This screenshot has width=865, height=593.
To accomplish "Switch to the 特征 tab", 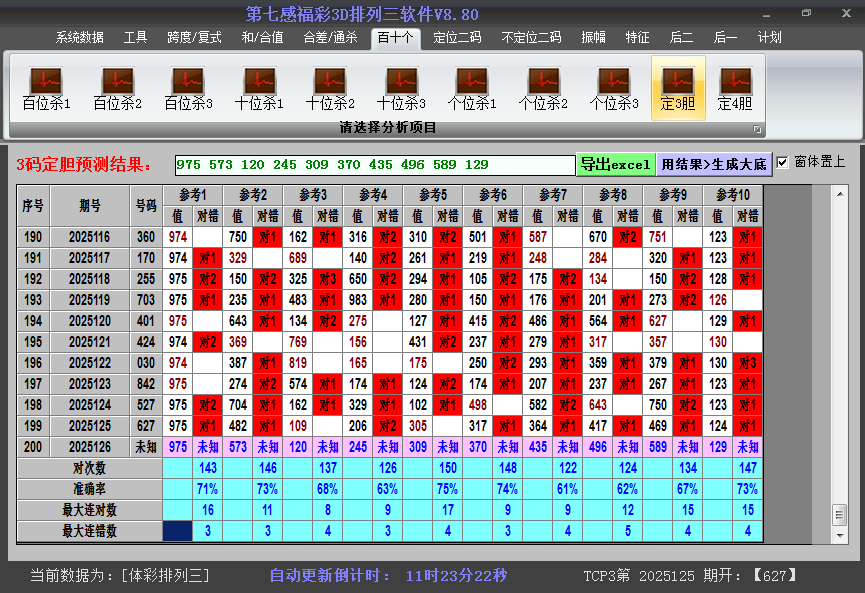I will coord(637,38).
